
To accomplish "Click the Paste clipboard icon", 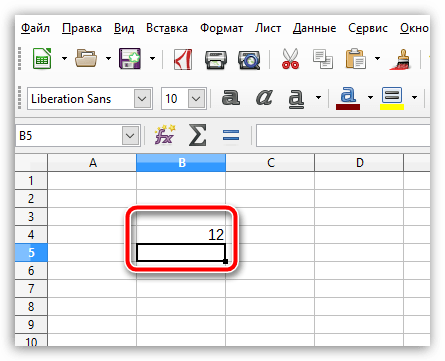I will coord(355,59).
